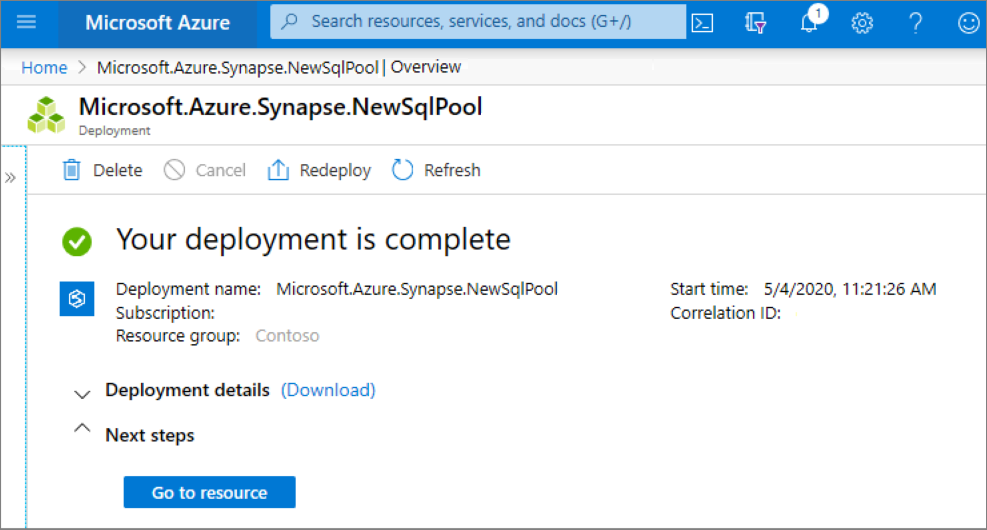Screen dimensions: 987x530
Task: Open portal settings gear
Action: 862,22
